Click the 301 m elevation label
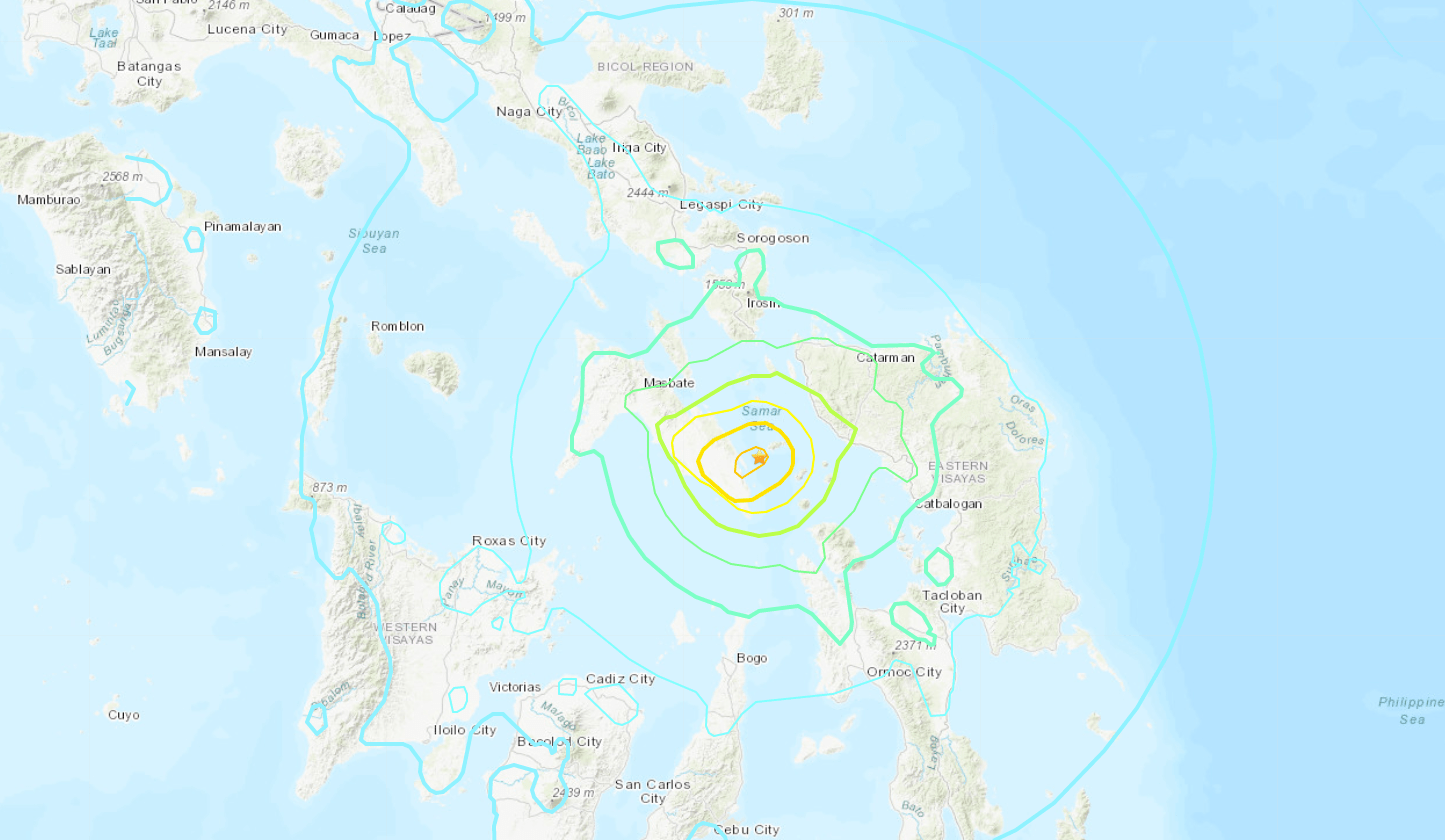1445x840 pixels. 796,13
